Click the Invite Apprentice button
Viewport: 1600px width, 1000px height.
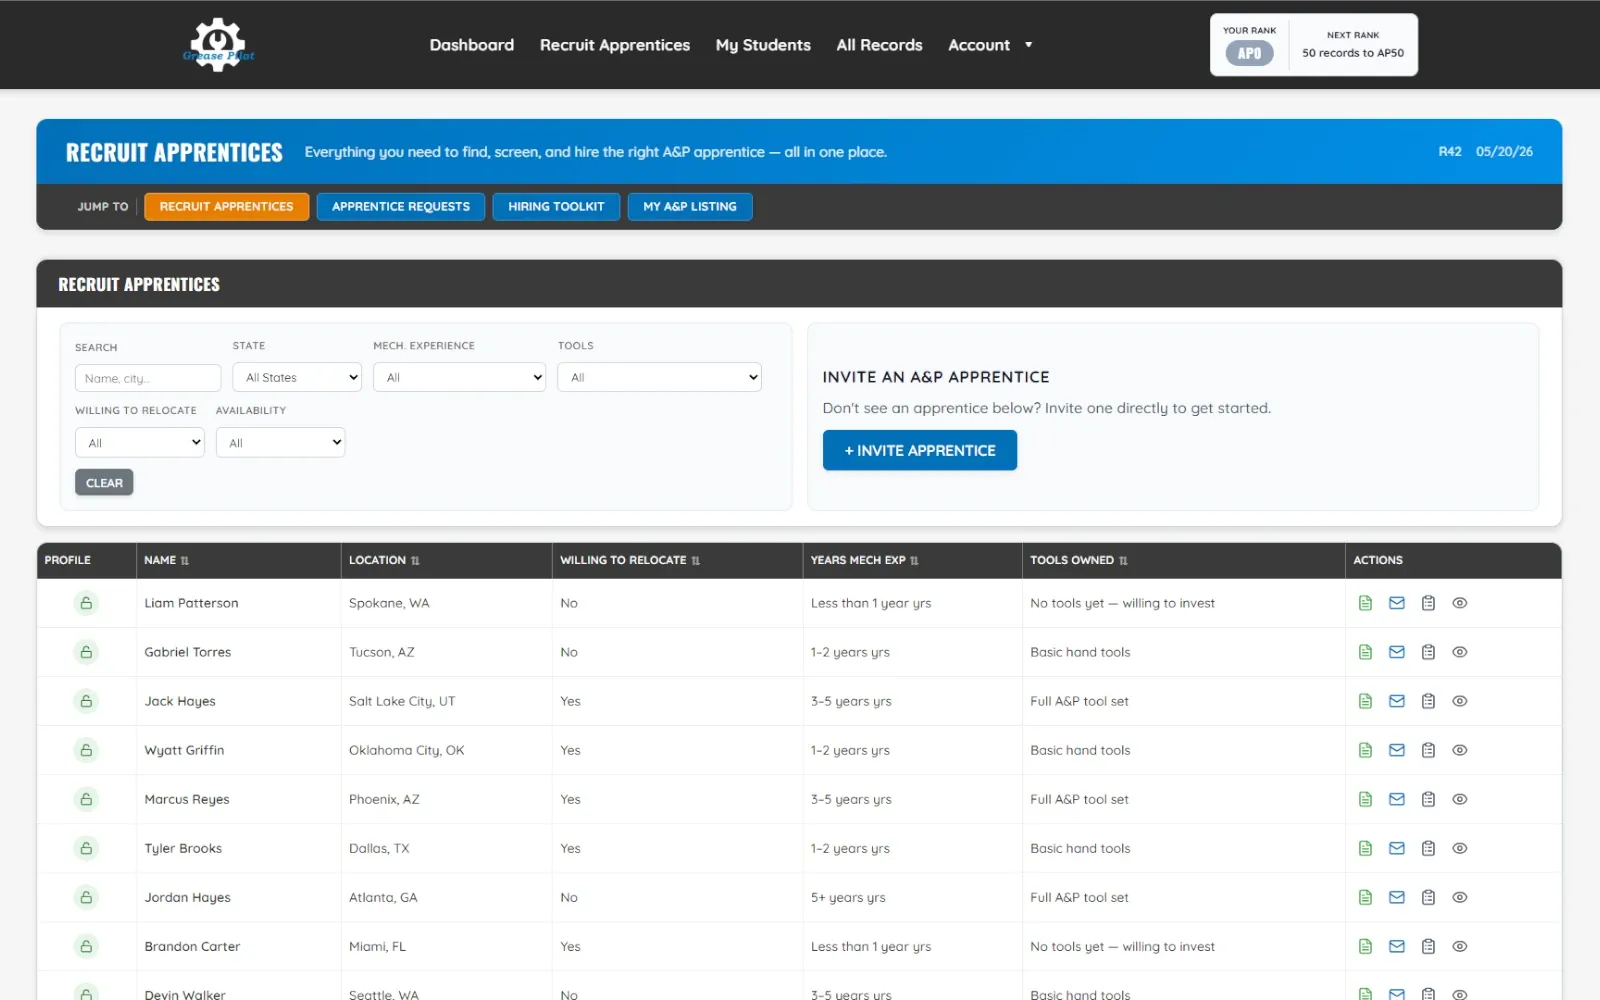tap(920, 450)
